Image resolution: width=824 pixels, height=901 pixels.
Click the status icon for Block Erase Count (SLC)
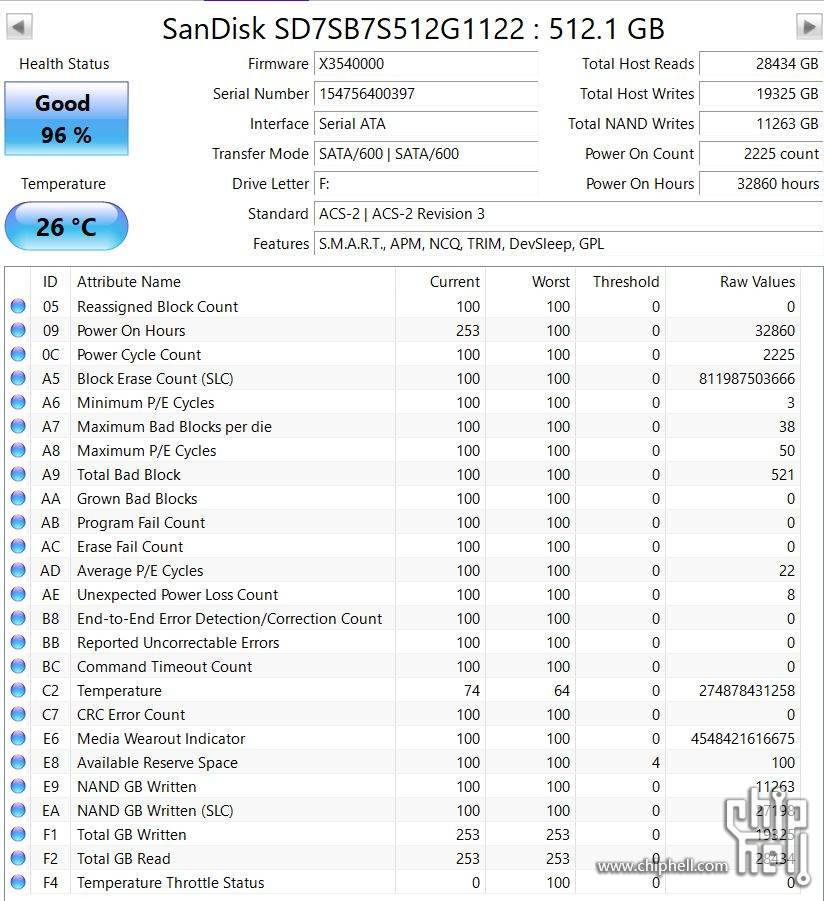click(18, 378)
